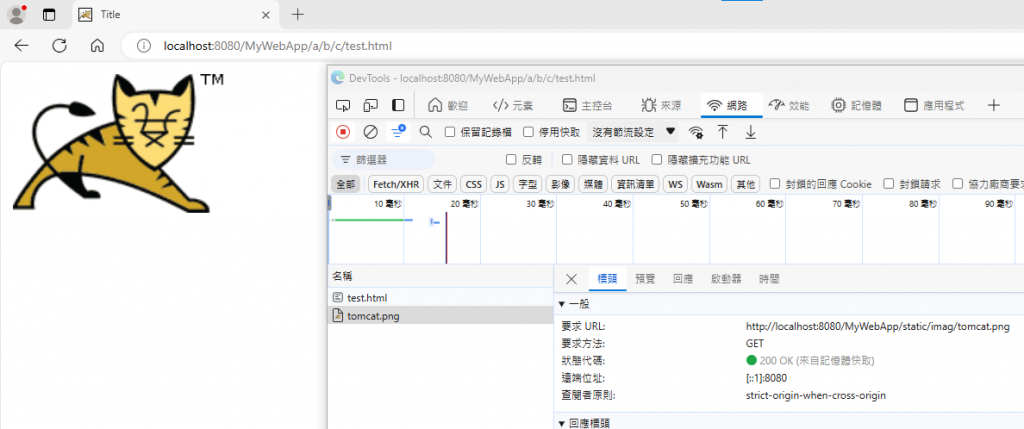Add more DevTools tools plus icon

point(993,105)
